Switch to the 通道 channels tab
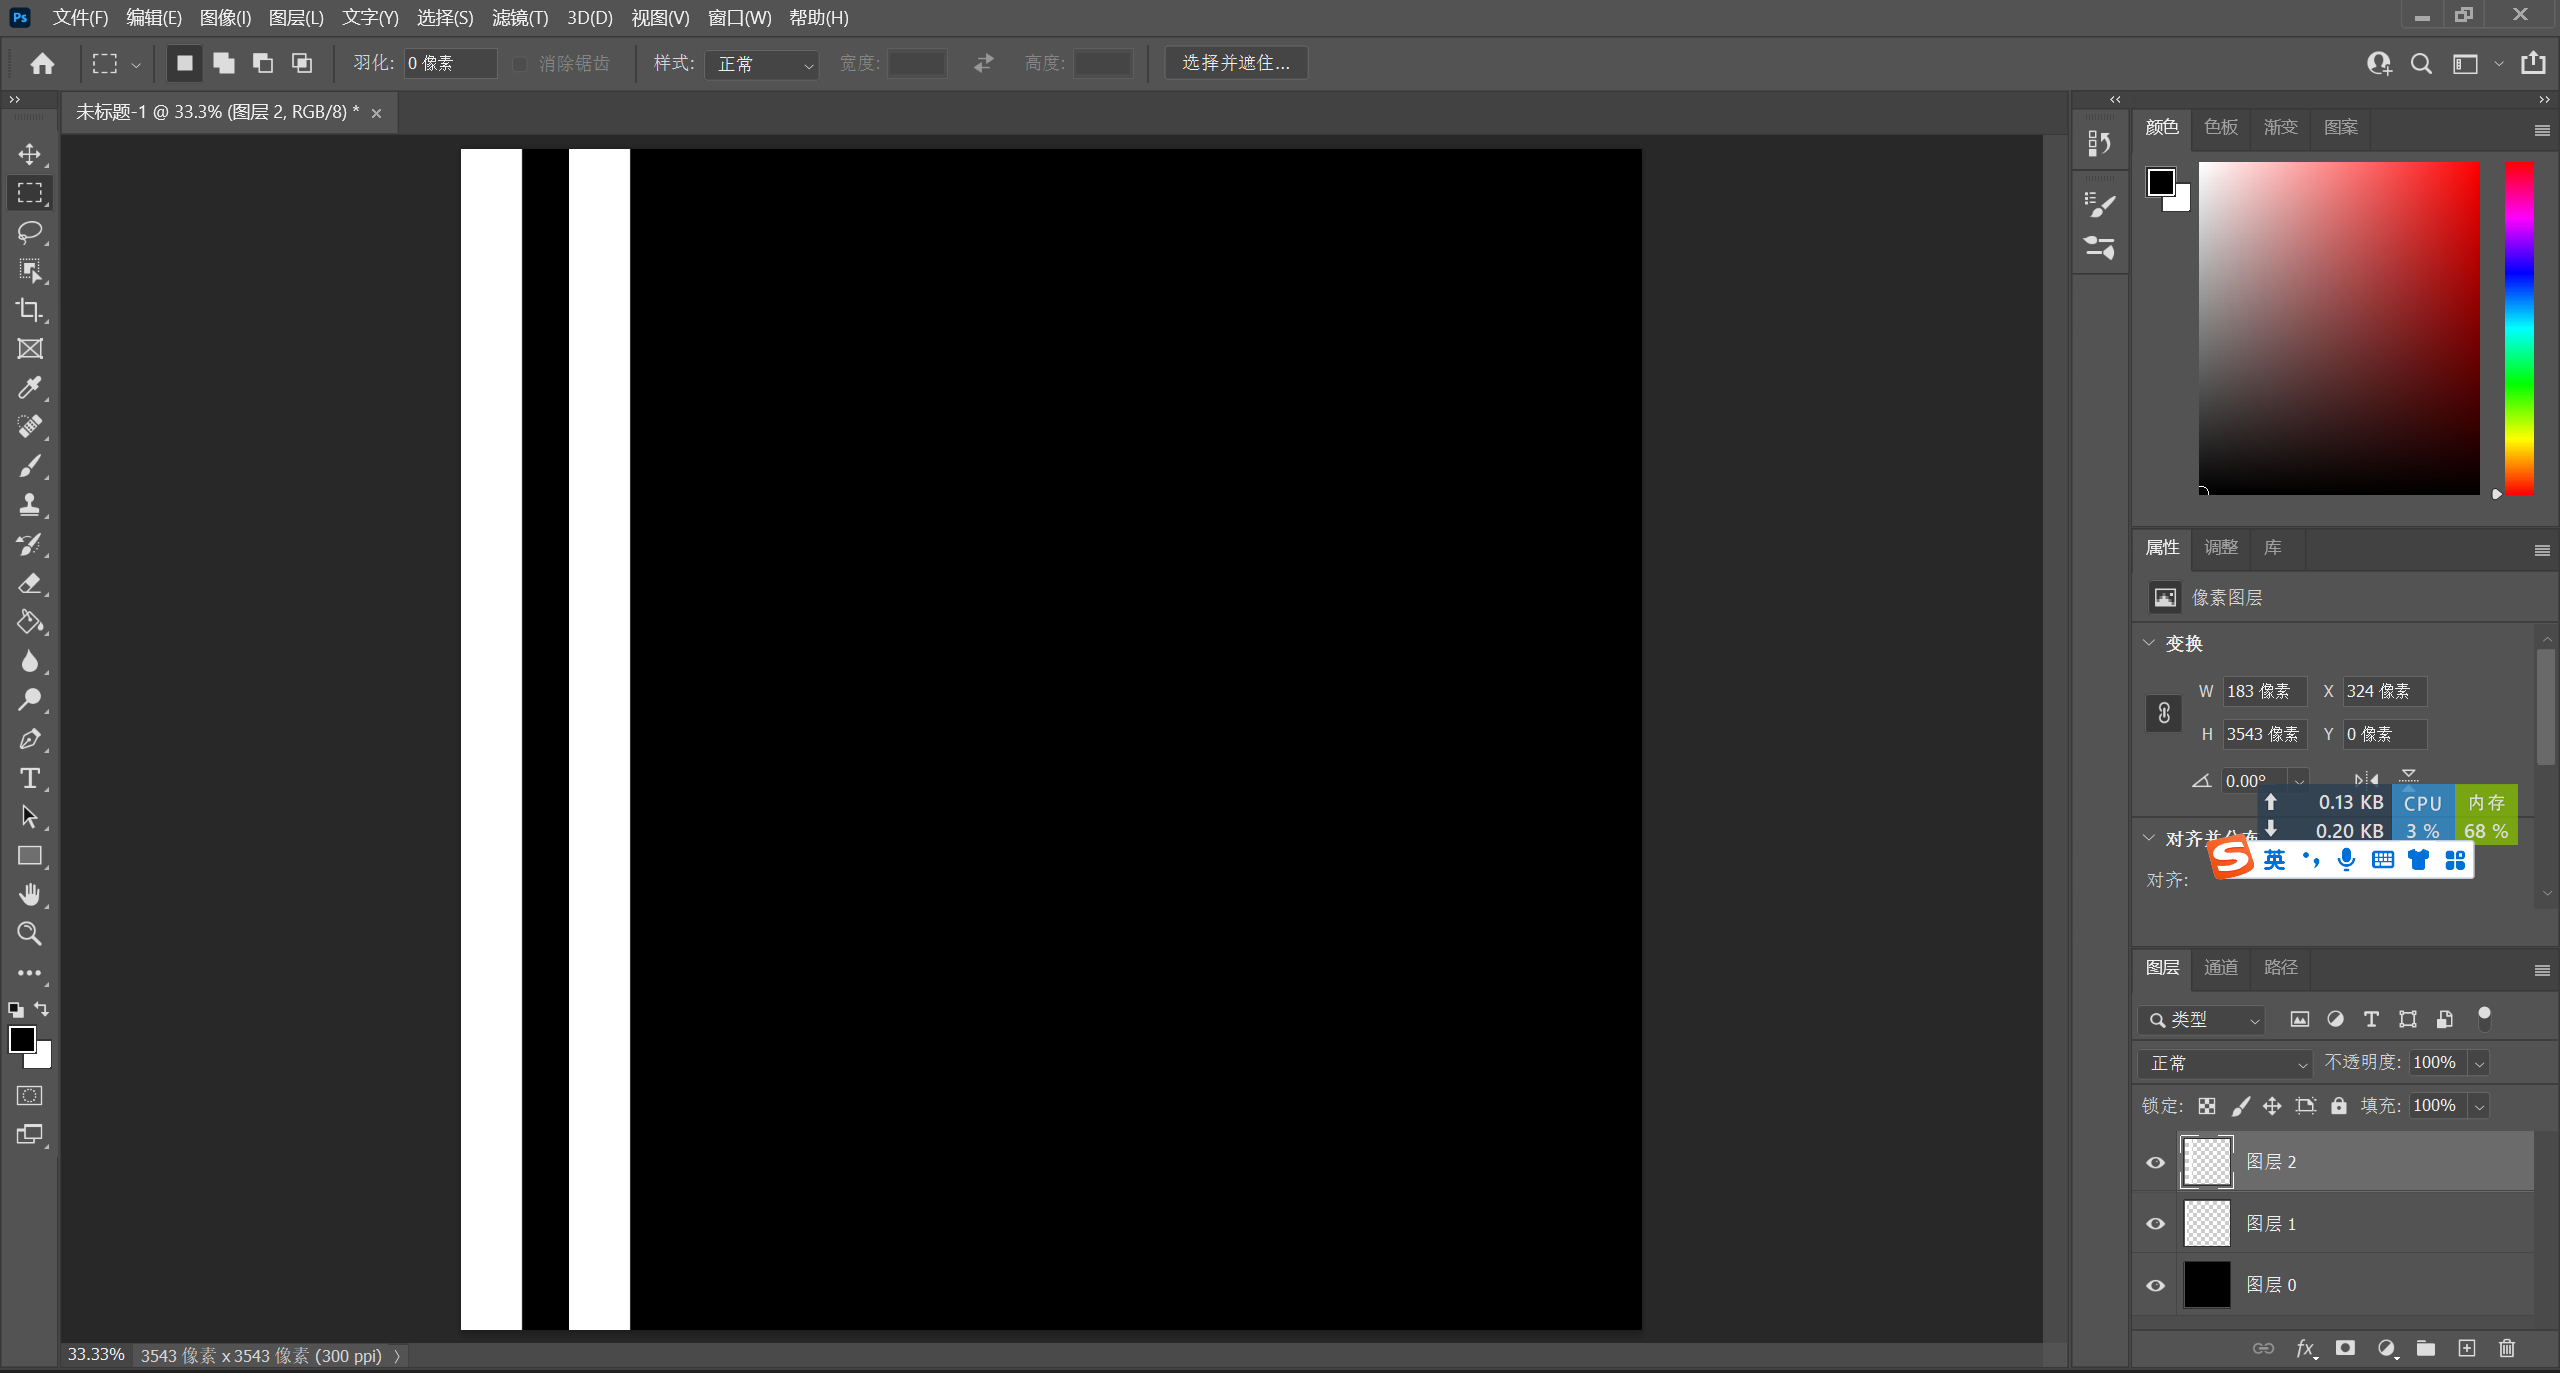 (2220, 967)
